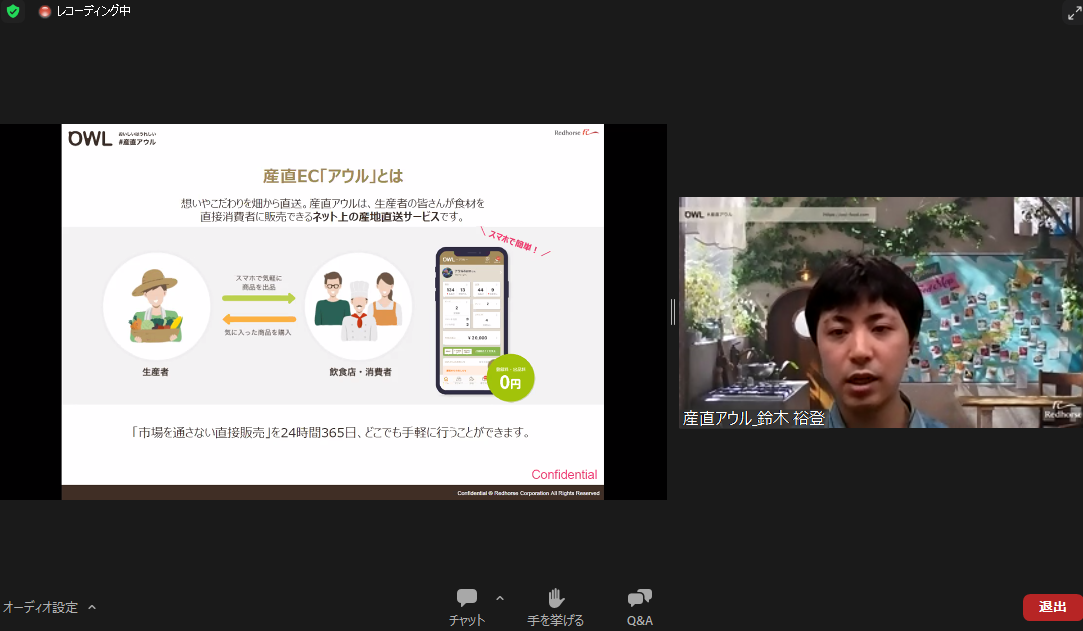Click the slide footer copyright text
Screen dimensions: 1083x631
[528, 493]
